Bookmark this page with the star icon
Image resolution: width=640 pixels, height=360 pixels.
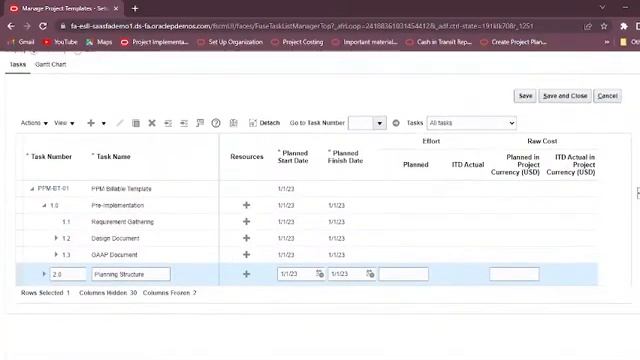click(x=604, y=26)
